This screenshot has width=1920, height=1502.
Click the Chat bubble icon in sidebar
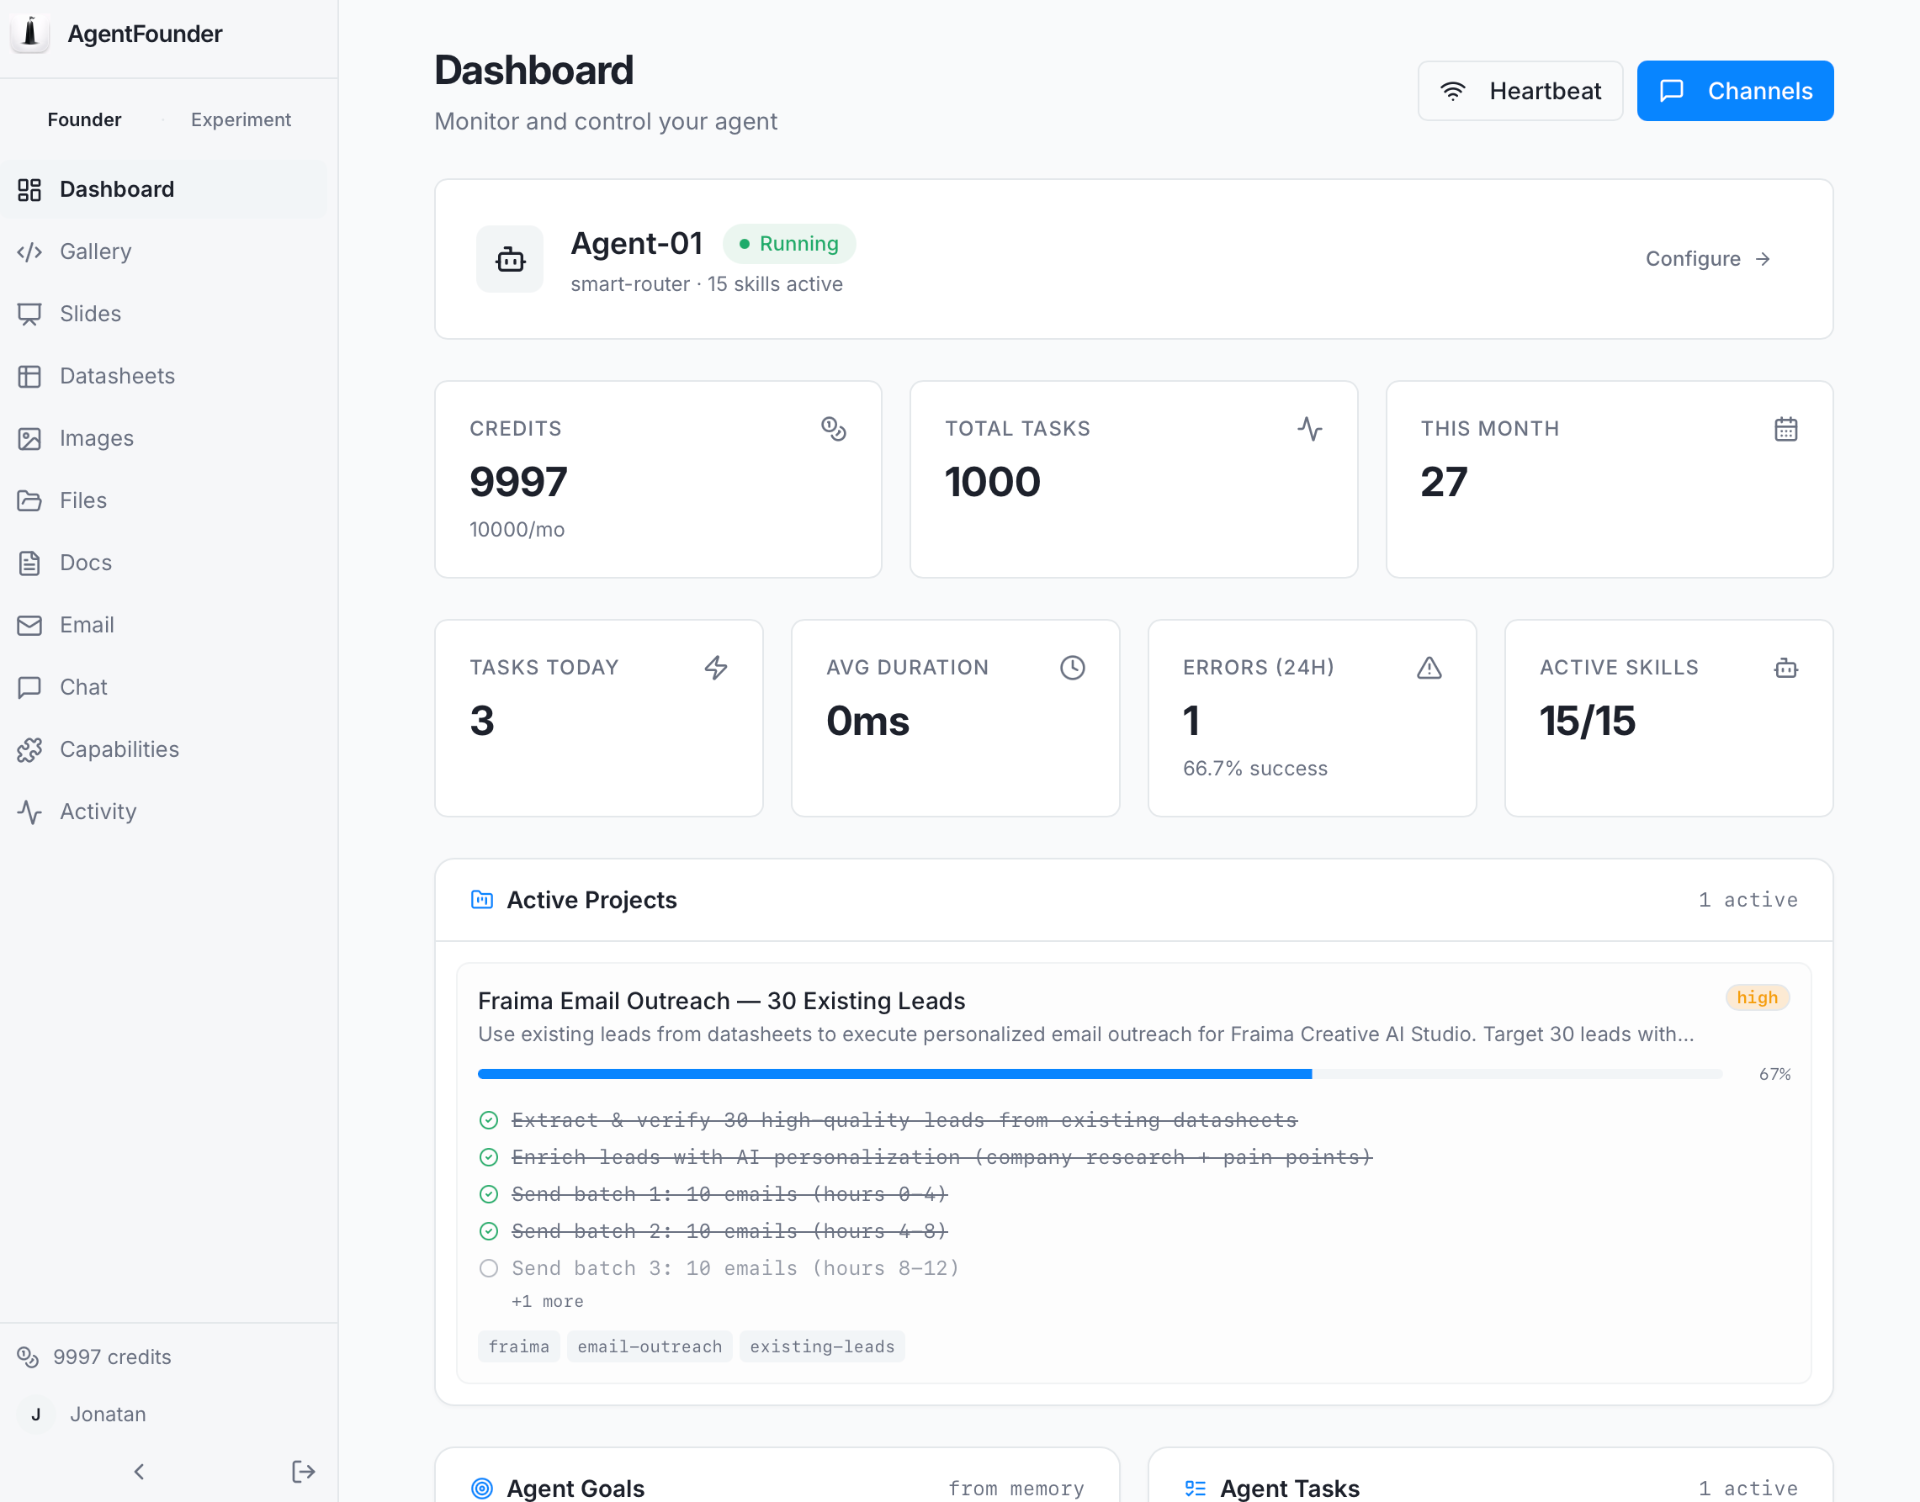(30, 687)
